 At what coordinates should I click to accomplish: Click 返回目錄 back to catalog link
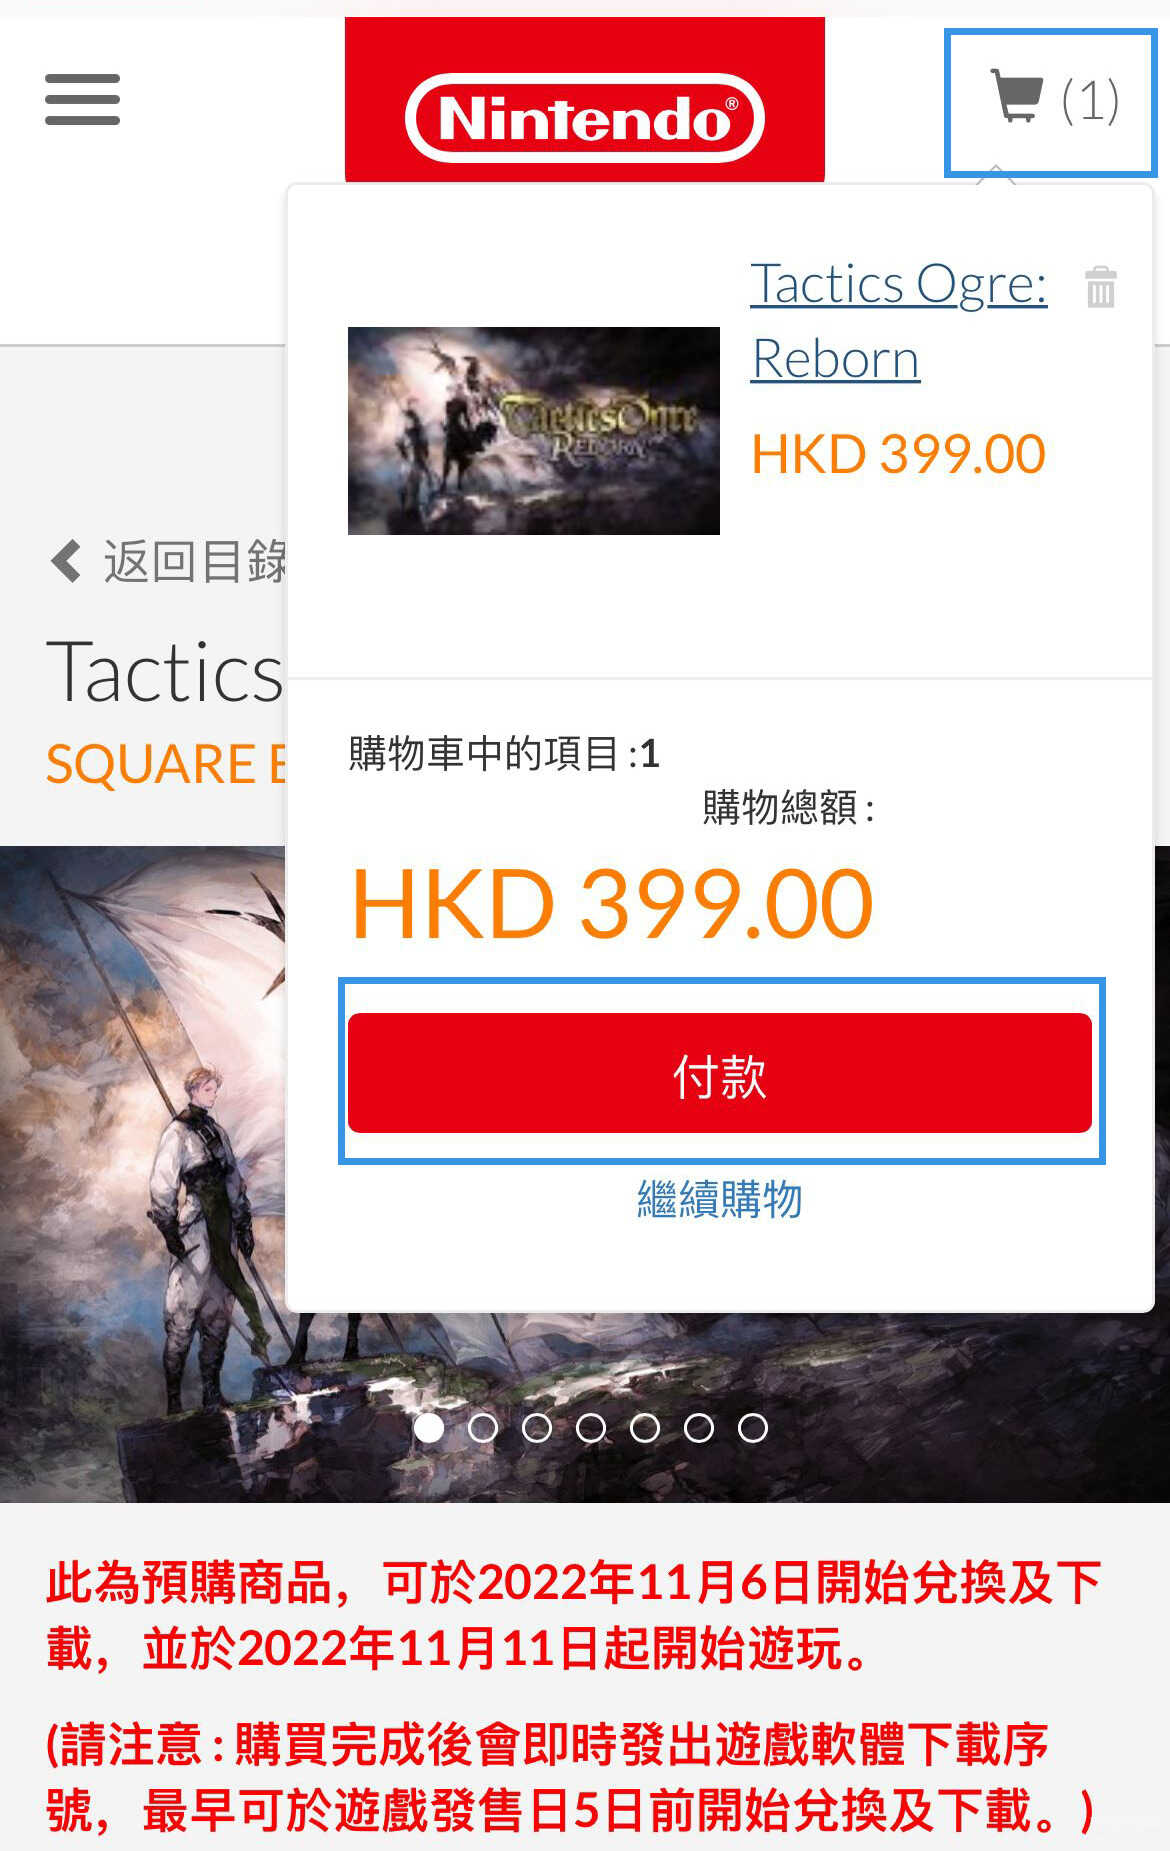[194, 561]
